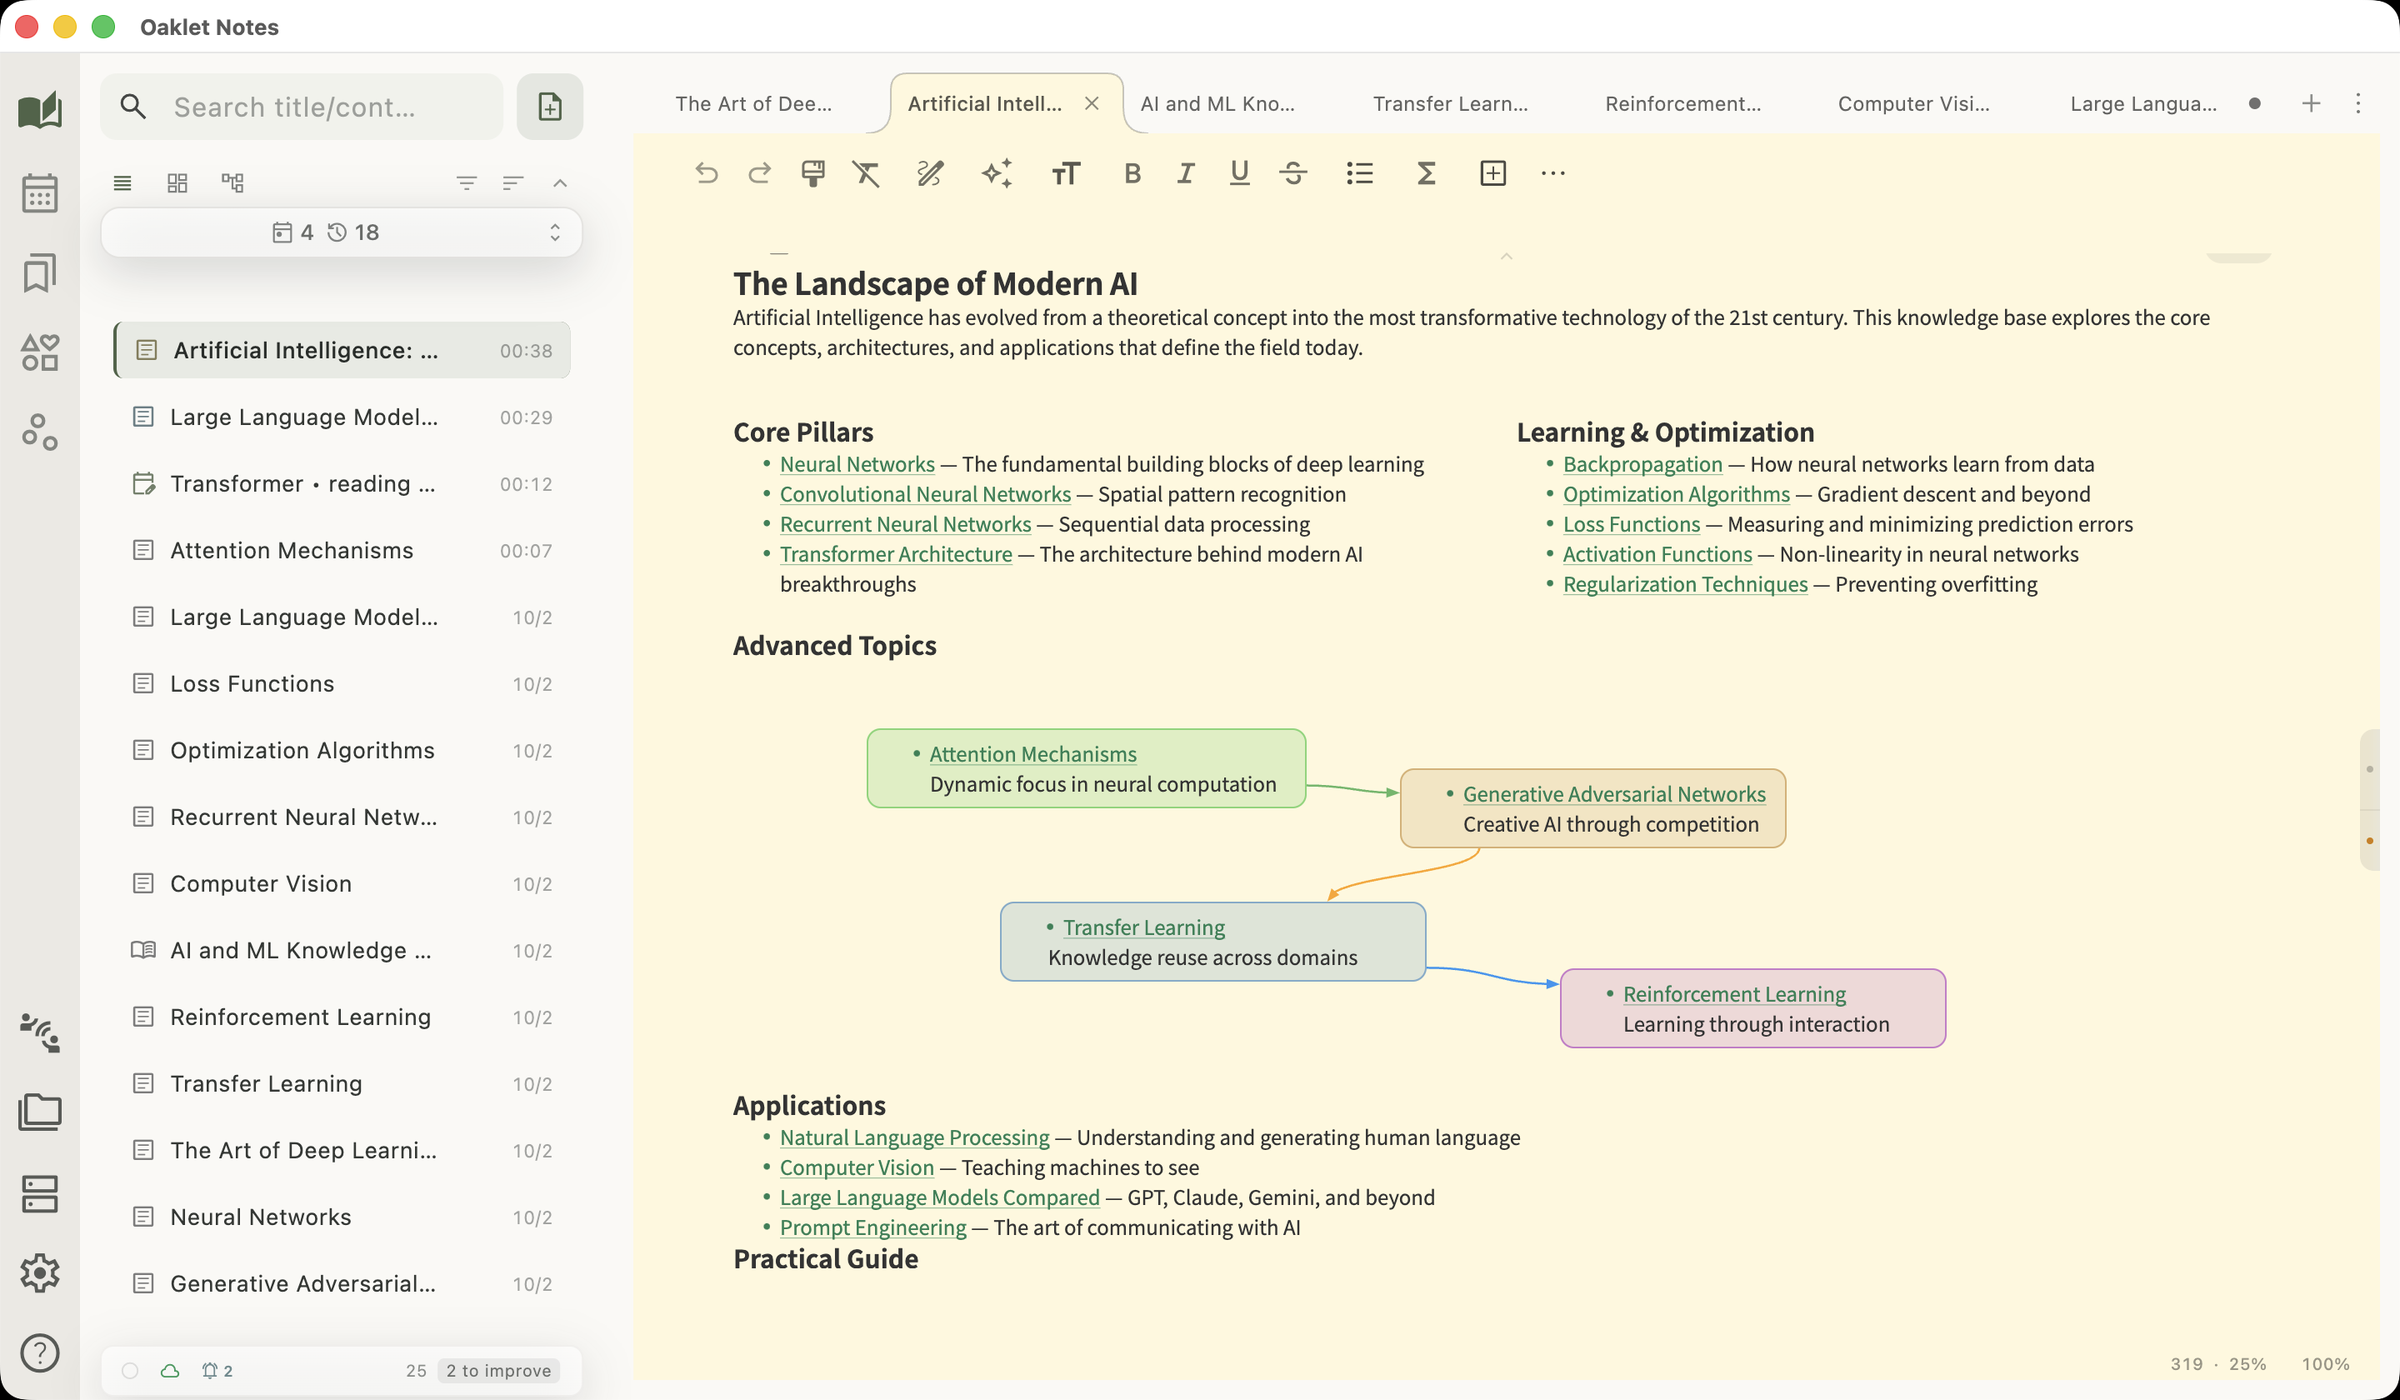
Task: Clear formatting with the crossed T icon
Action: pos(866,173)
